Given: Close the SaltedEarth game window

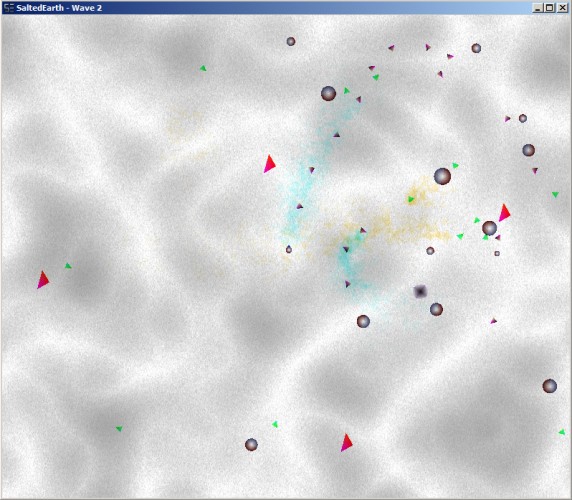Looking at the screenshot, I should point(562,8).
